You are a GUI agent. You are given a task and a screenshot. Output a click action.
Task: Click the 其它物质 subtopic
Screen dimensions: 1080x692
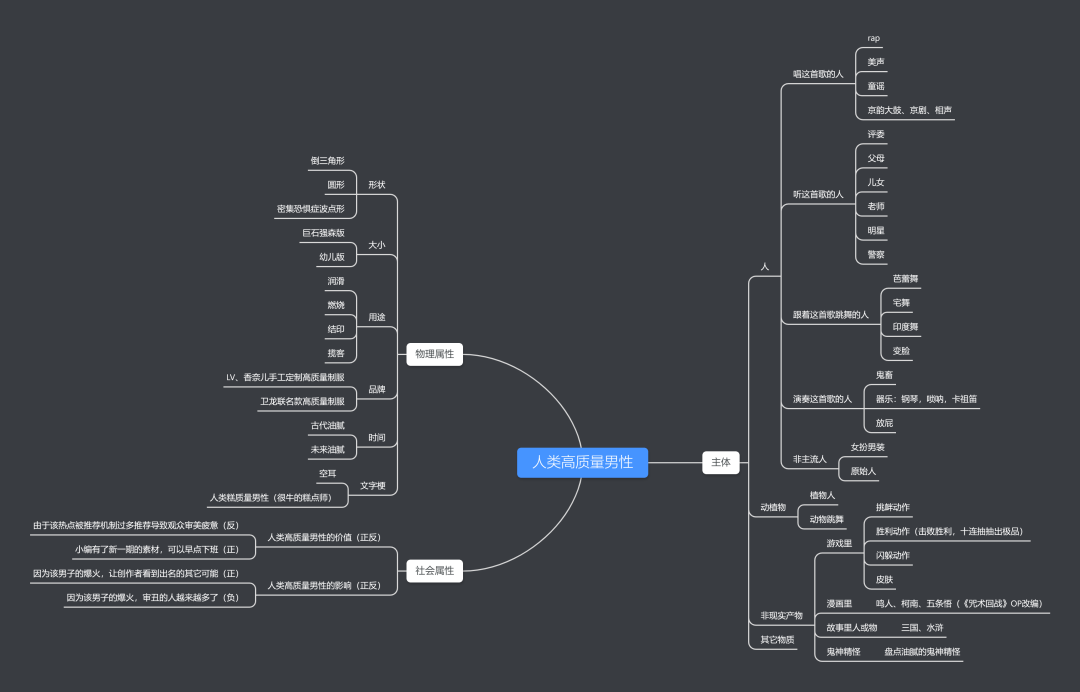tap(777, 640)
